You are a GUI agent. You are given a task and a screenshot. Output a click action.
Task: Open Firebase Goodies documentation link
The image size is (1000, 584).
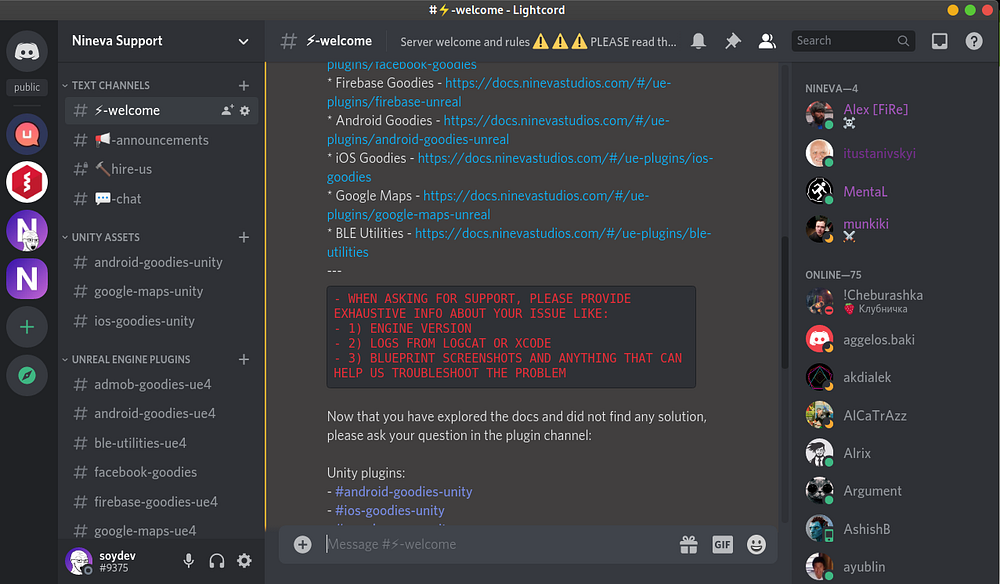pos(499,92)
